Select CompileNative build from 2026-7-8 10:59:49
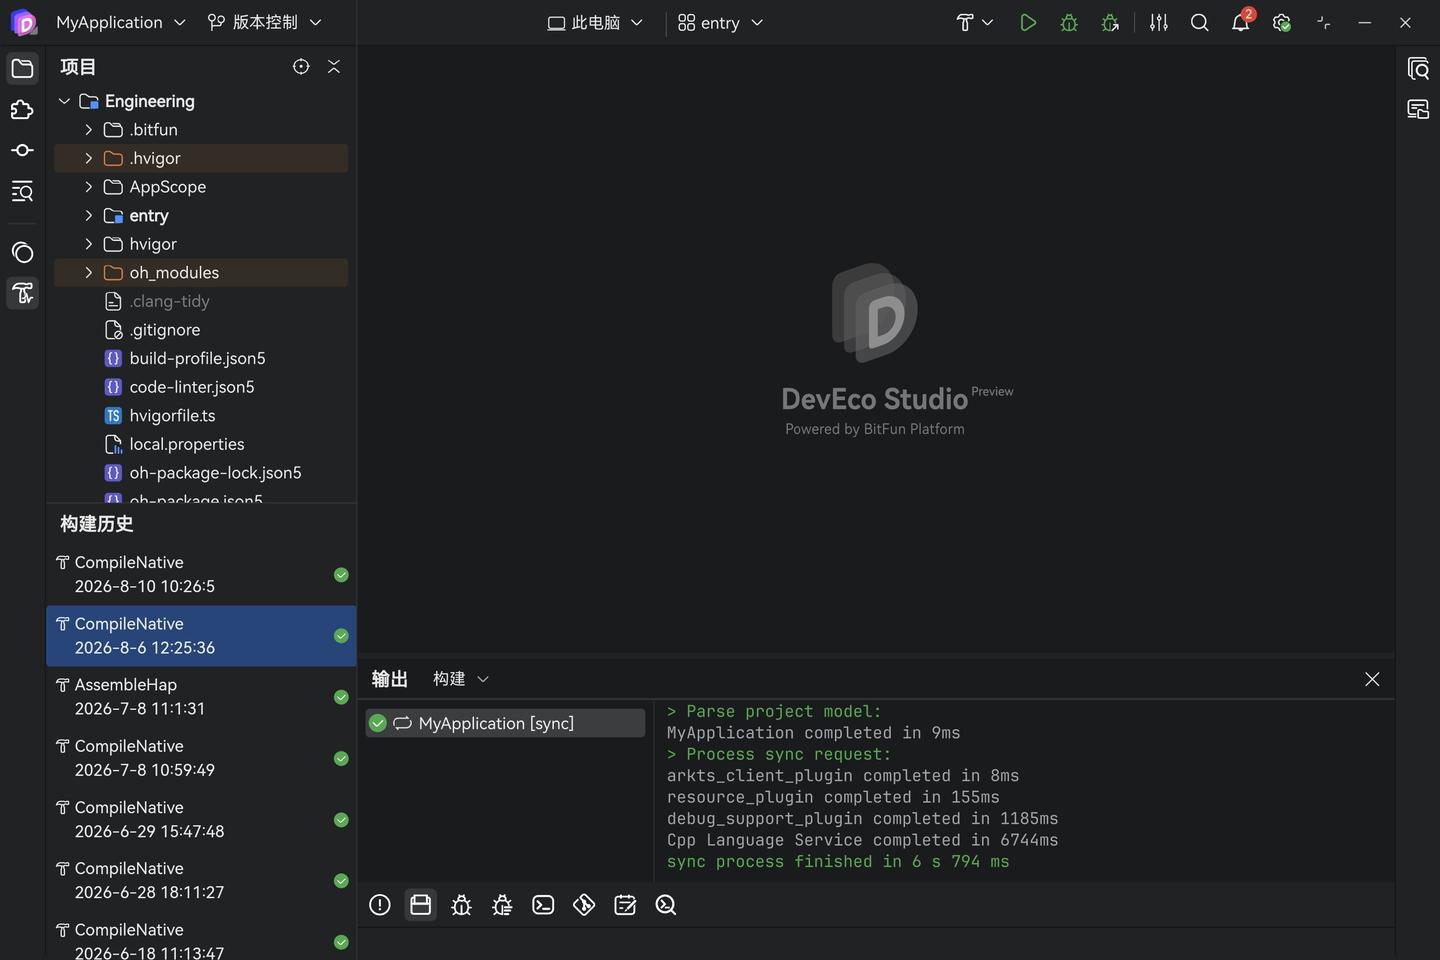 click(x=201, y=758)
